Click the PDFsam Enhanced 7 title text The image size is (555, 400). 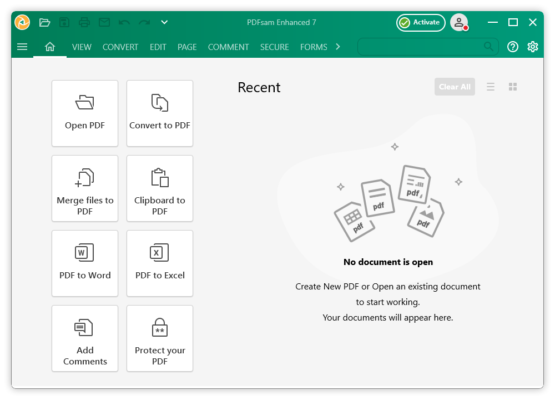pos(281,23)
